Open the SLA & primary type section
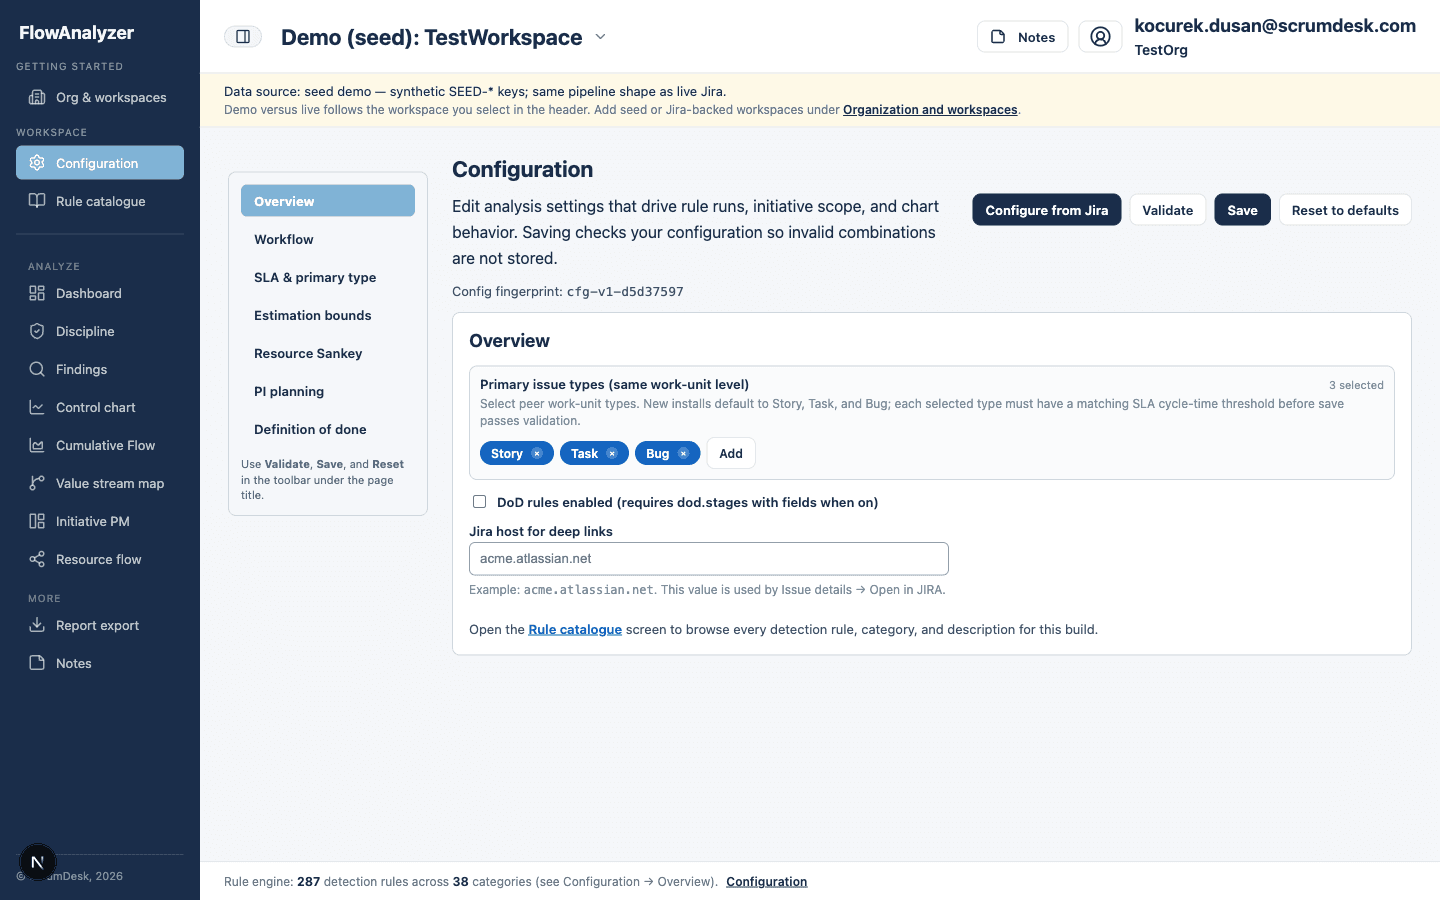 pyautogui.click(x=328, y=277)
